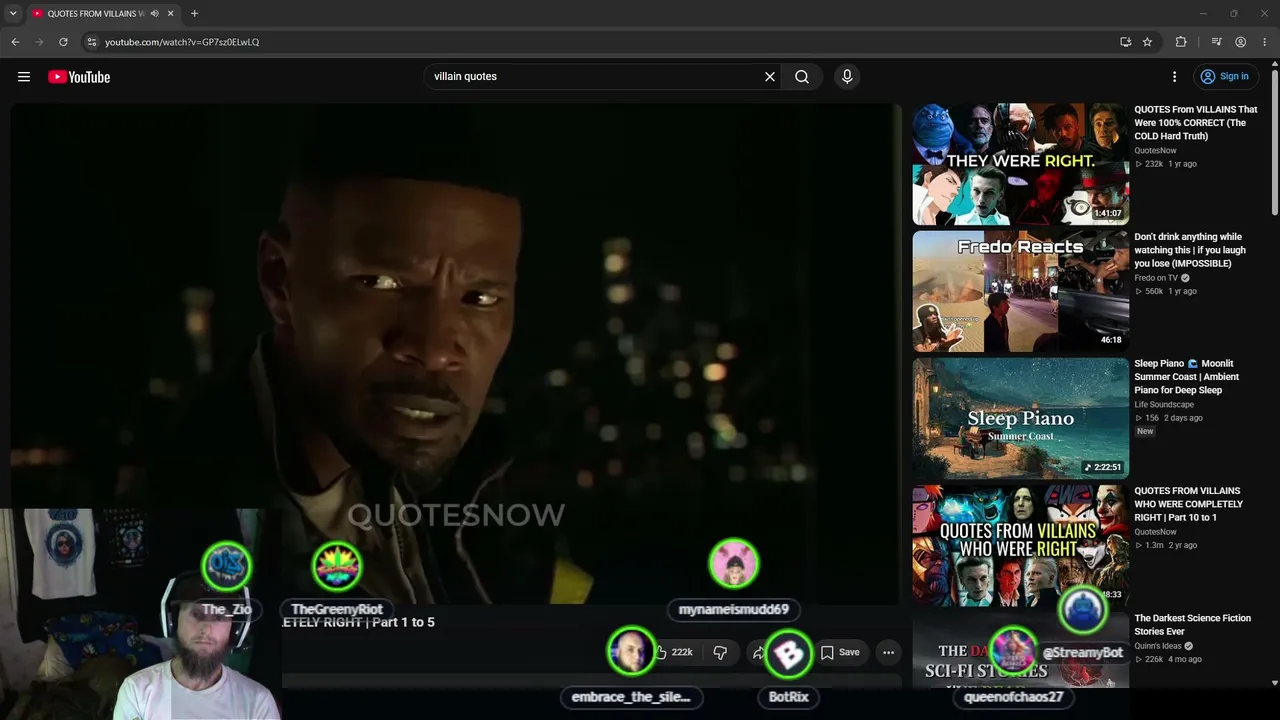The height and width of the screenshot is (720, 1280).
Task: Reload the current page
Action: click(63, 42)
